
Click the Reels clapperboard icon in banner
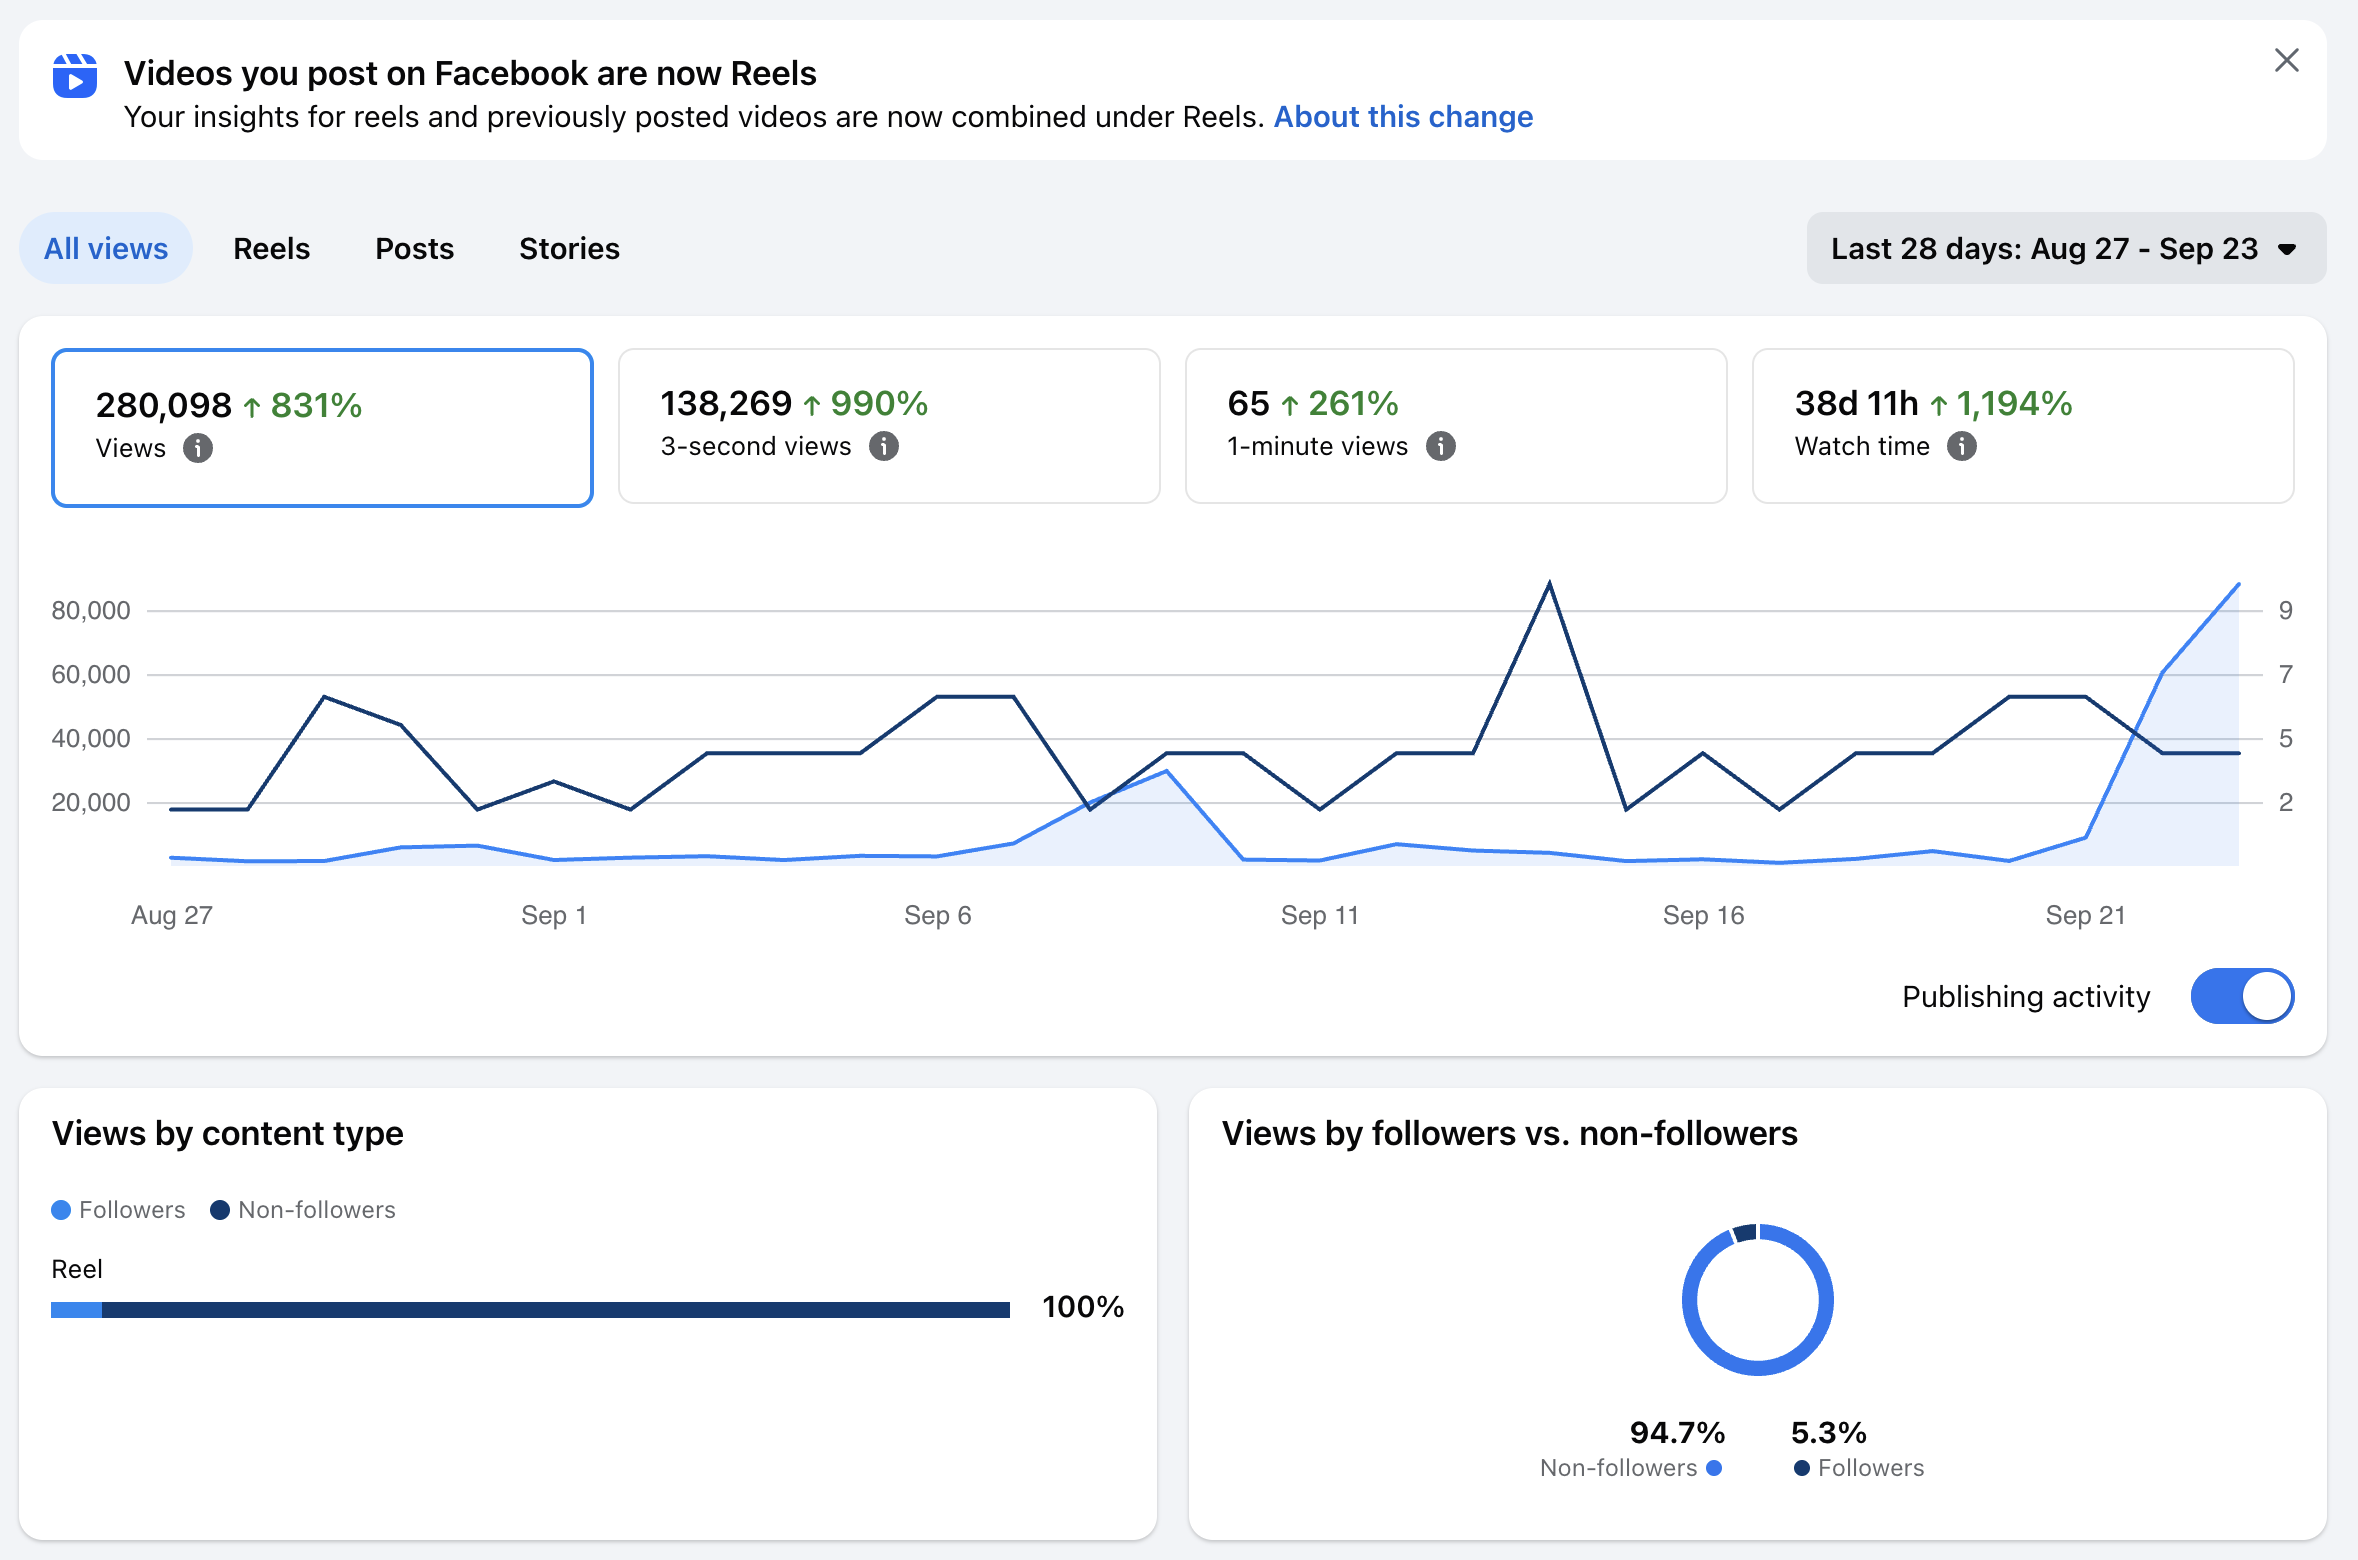click(75, 76)
